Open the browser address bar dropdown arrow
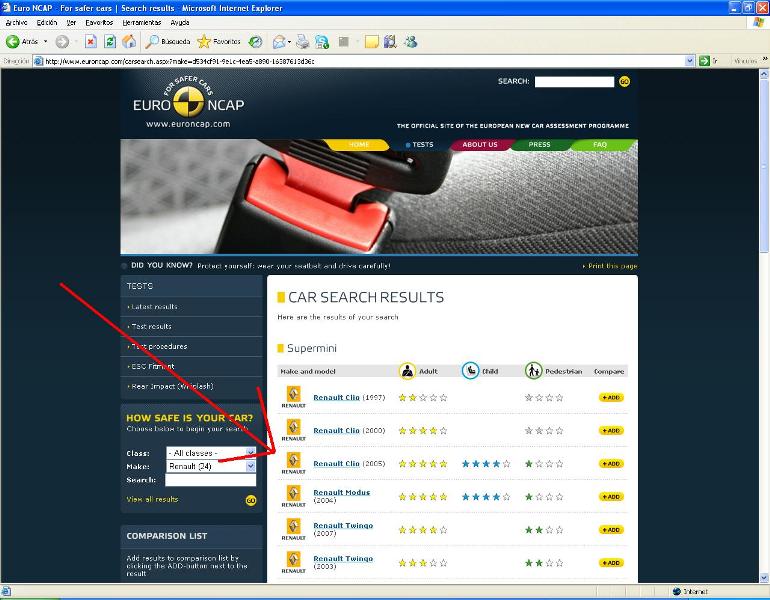 [x=689, y=61]
